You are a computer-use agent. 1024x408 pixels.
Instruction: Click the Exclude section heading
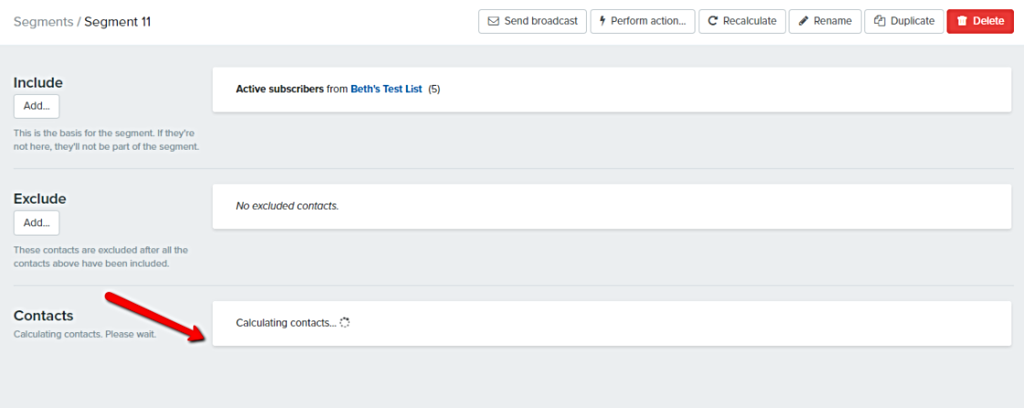[x=40, y=198]
